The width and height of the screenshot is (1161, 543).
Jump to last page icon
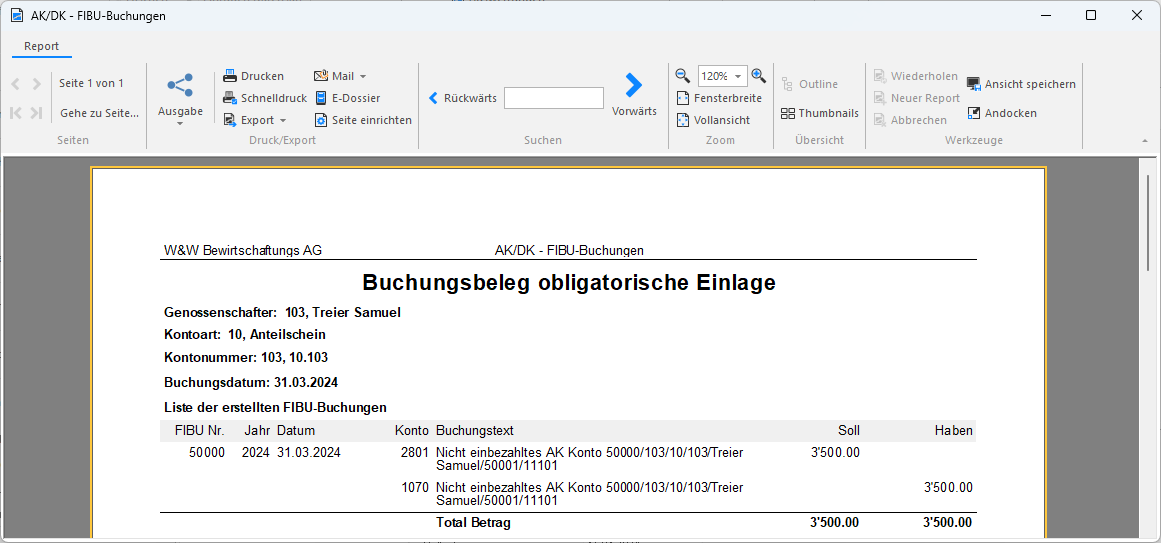coord(36,113)
